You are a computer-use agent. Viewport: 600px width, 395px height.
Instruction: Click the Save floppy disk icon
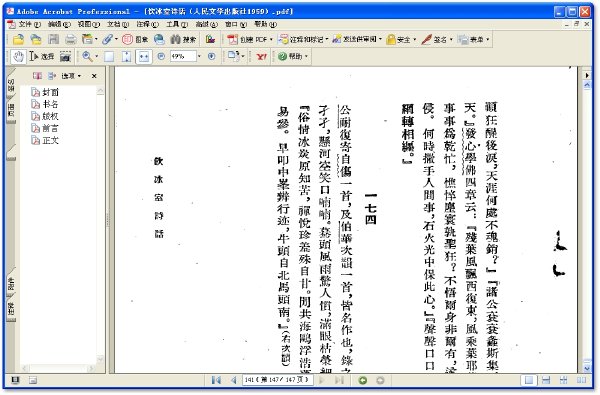pyautogui.click(x=53, y=39)
